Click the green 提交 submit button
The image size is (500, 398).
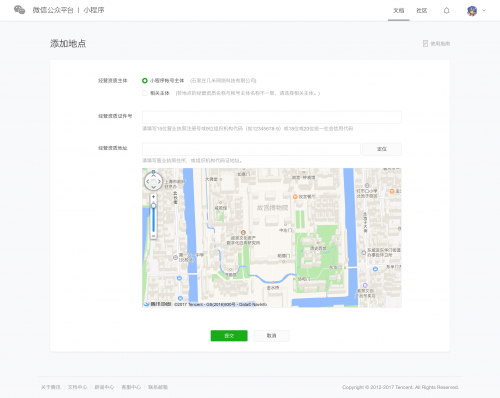coord(229,336)
